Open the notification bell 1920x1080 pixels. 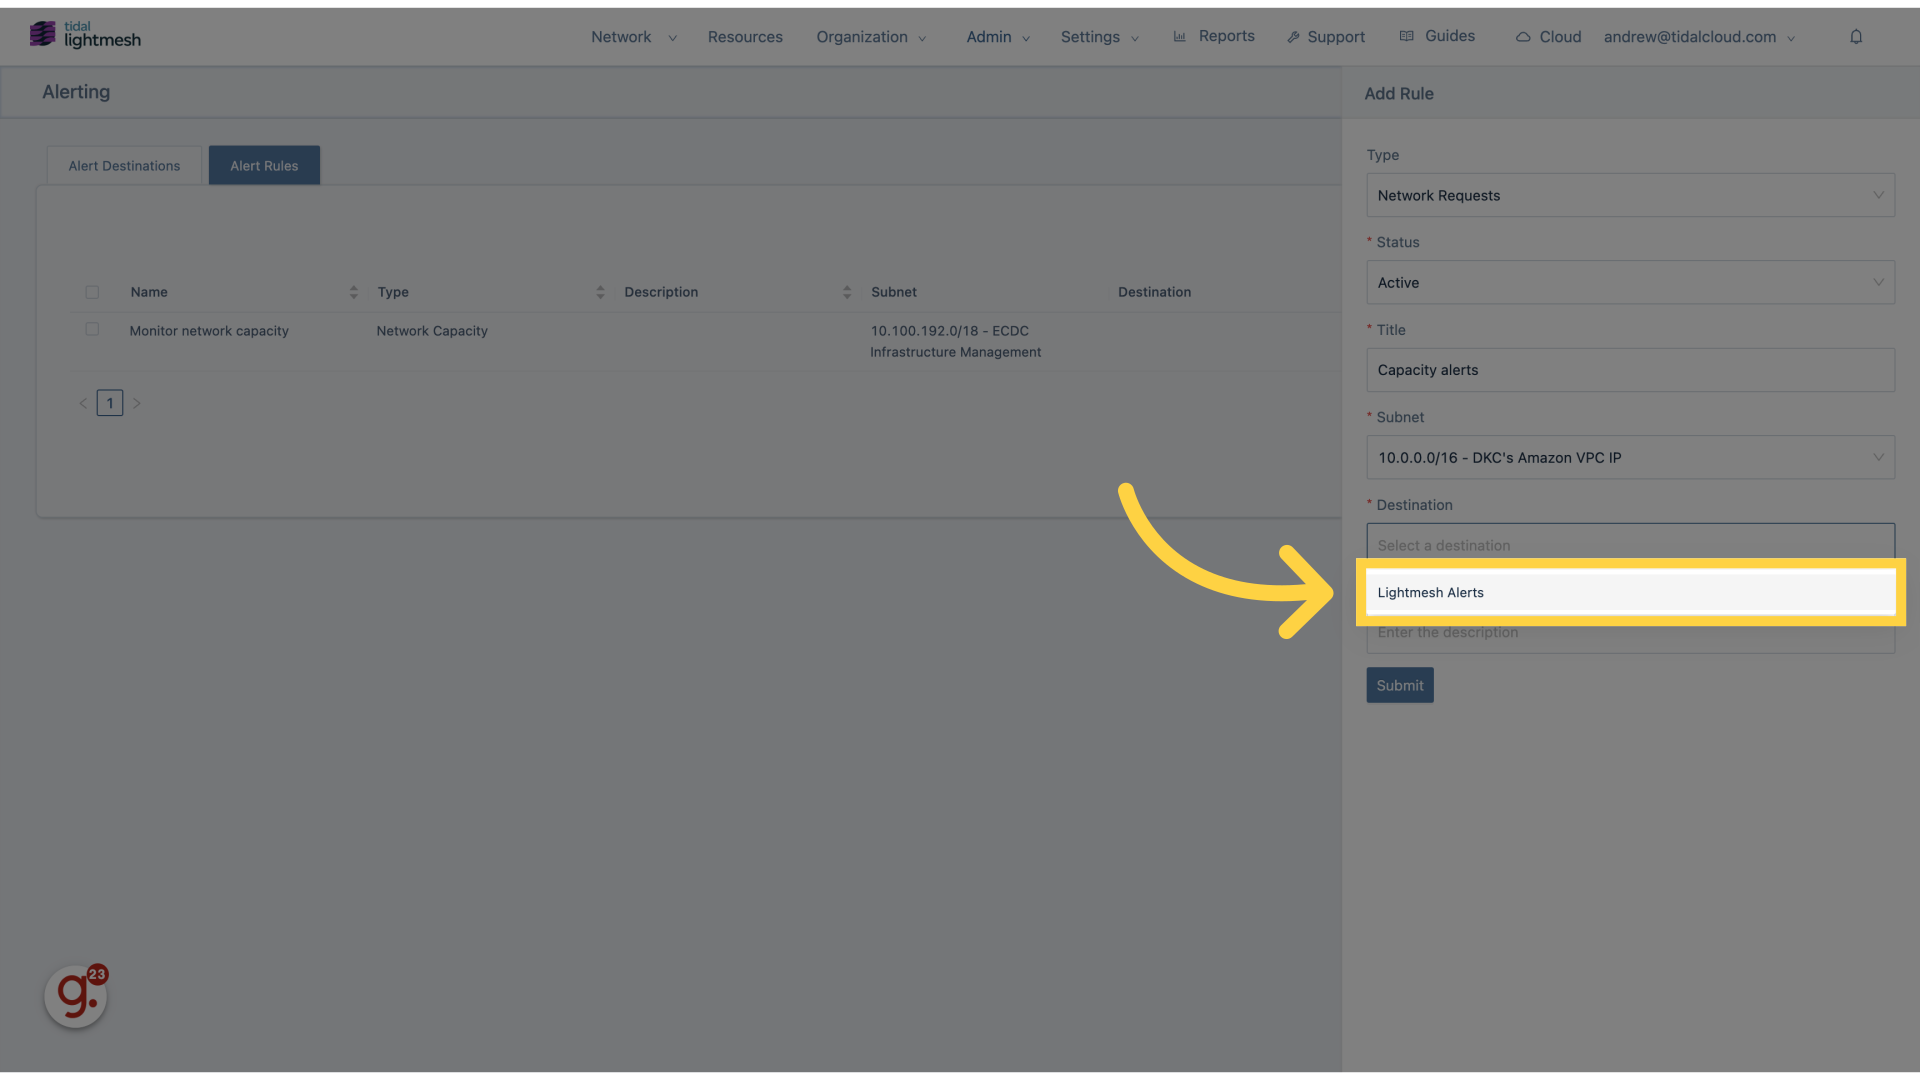(1856, 36)
